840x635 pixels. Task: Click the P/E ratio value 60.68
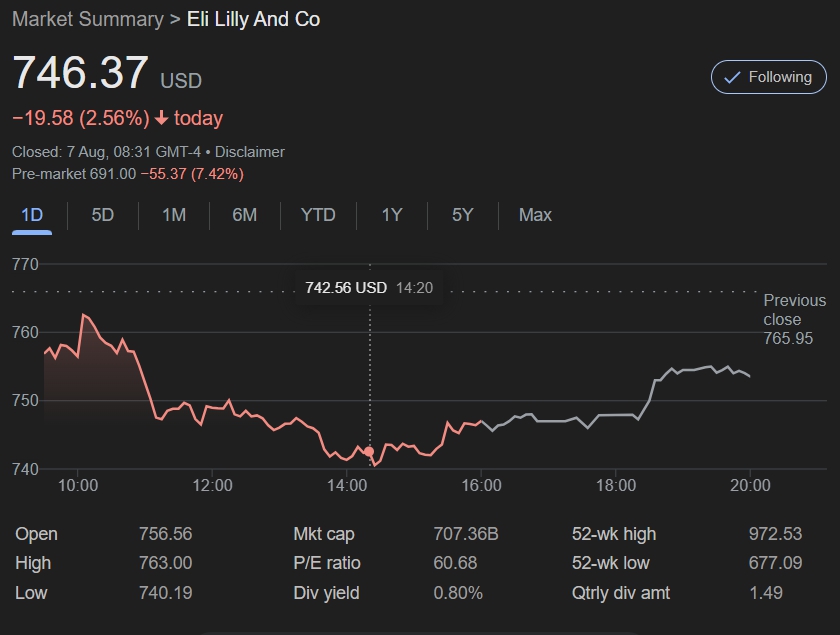455,563
